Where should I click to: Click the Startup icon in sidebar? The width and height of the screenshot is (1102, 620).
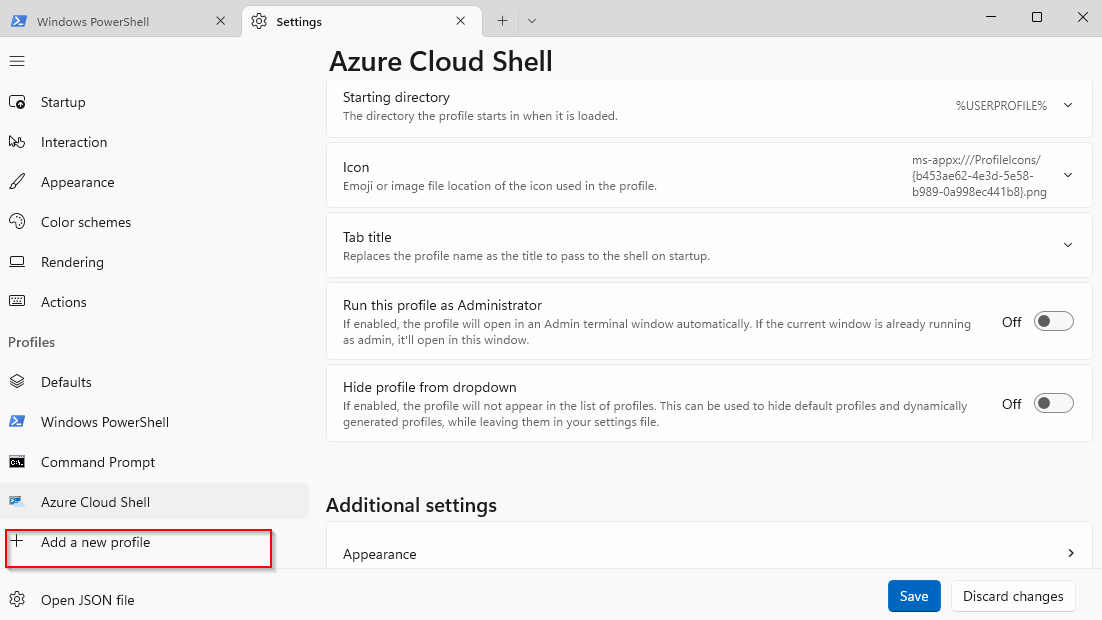point(17,102)
